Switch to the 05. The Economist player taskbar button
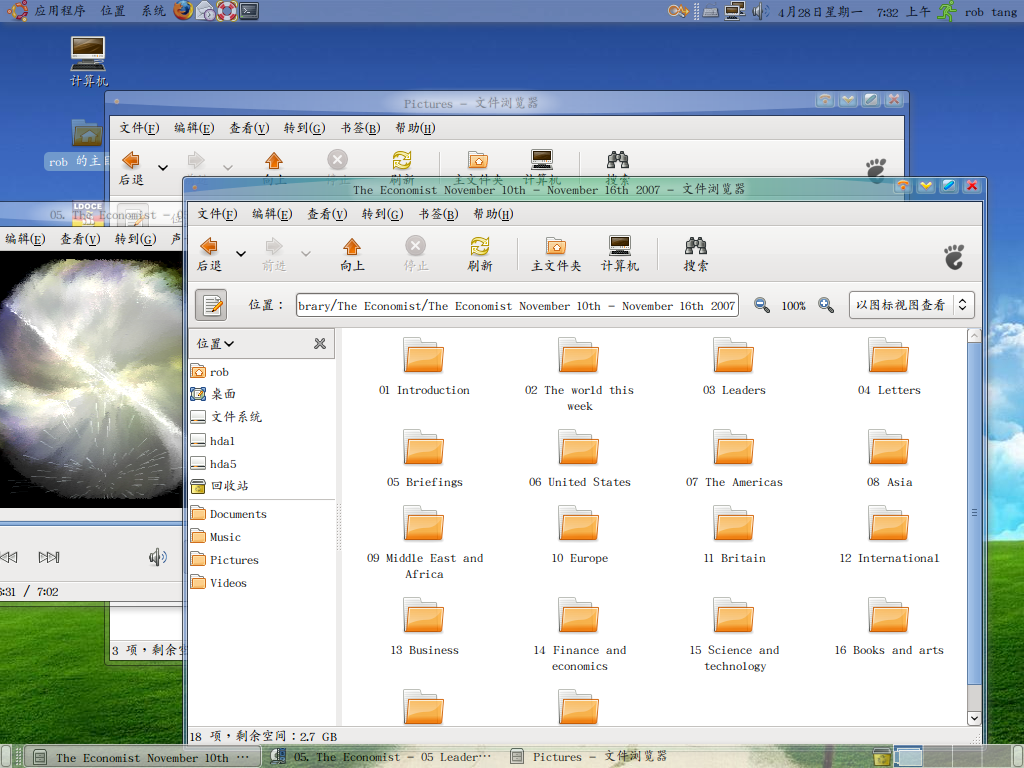 tap(381, 757)
